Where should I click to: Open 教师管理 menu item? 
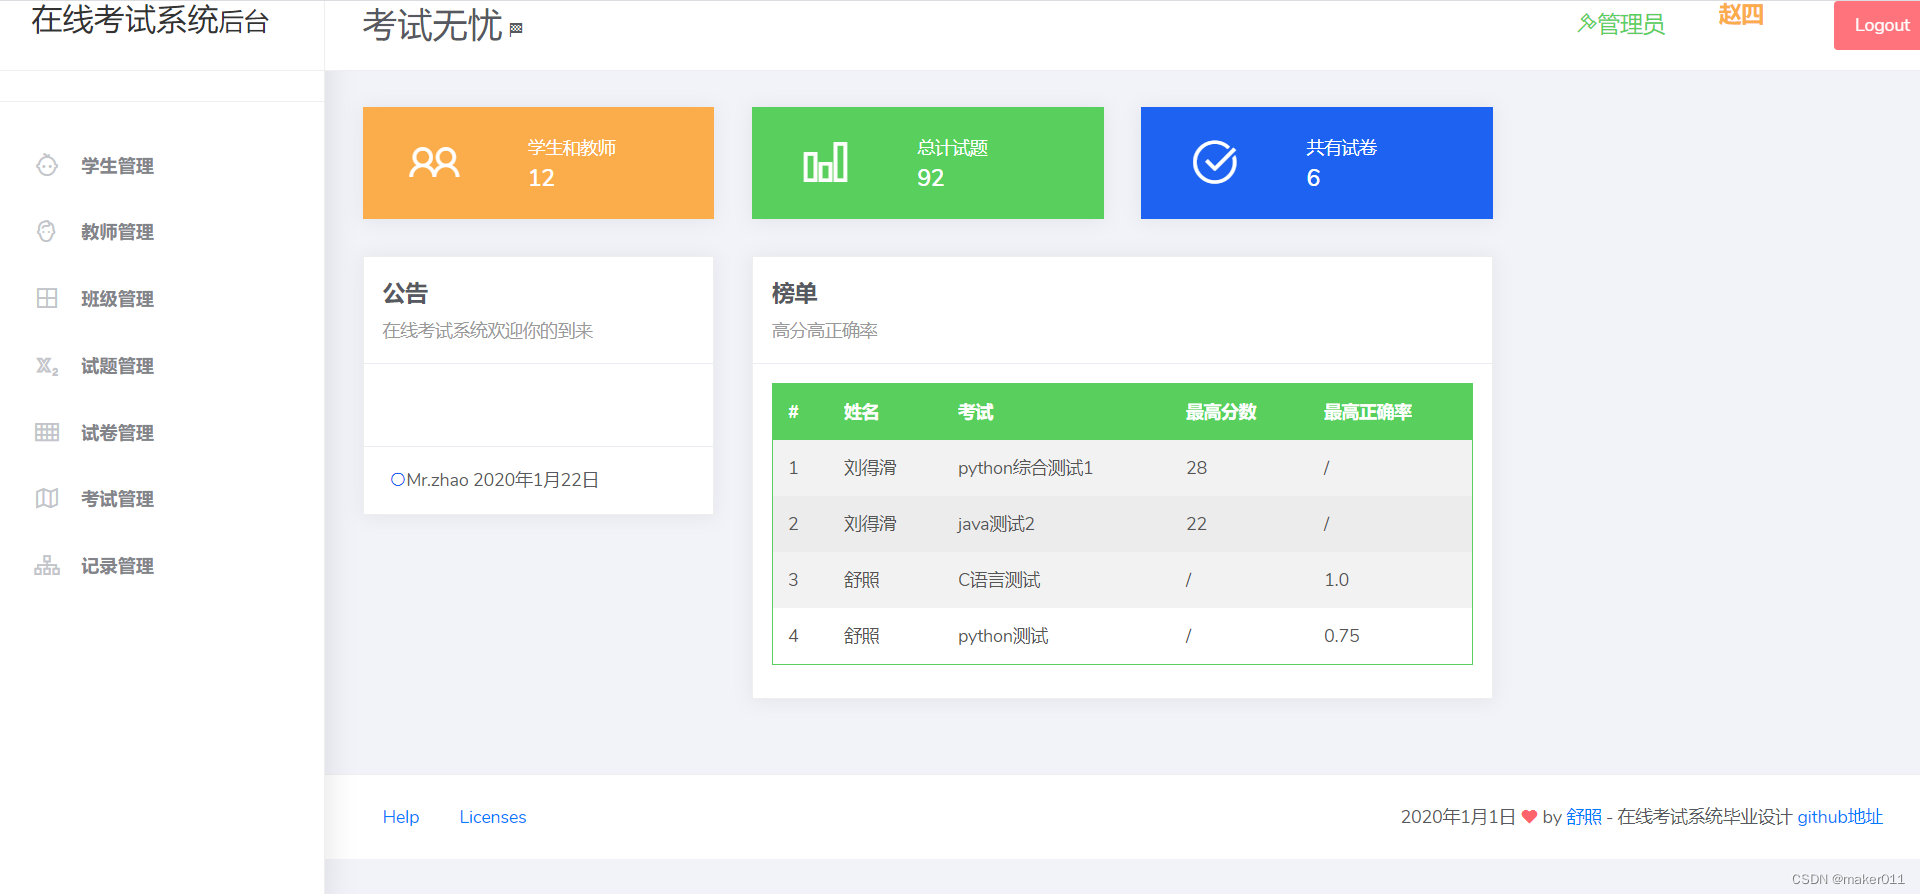tap(117, 232)
